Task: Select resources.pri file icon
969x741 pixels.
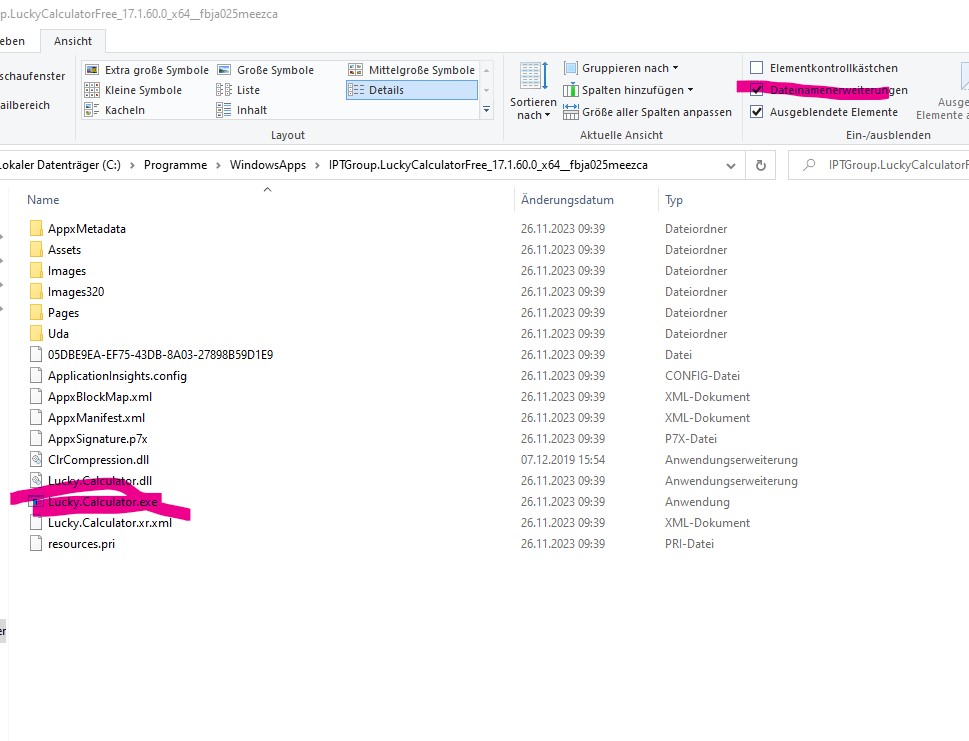Action: tap(36, 544)
